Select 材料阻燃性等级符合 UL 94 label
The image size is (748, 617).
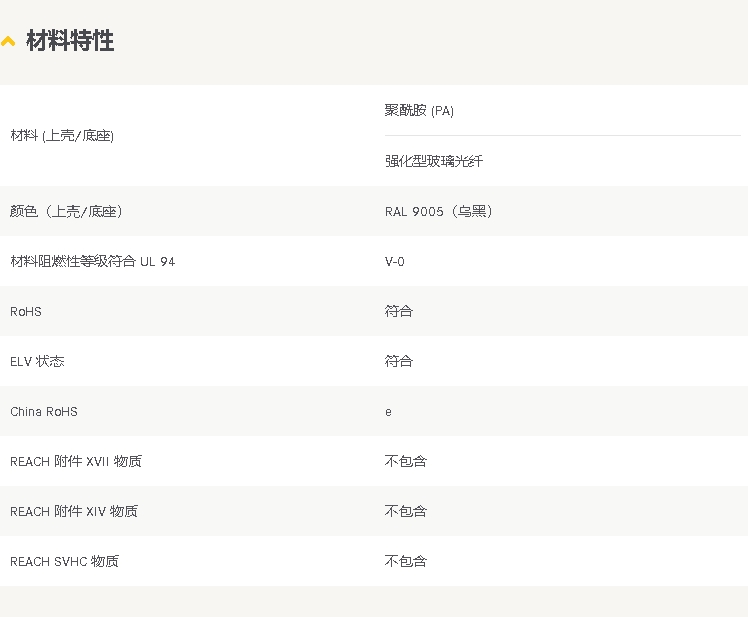click(93, 261)
